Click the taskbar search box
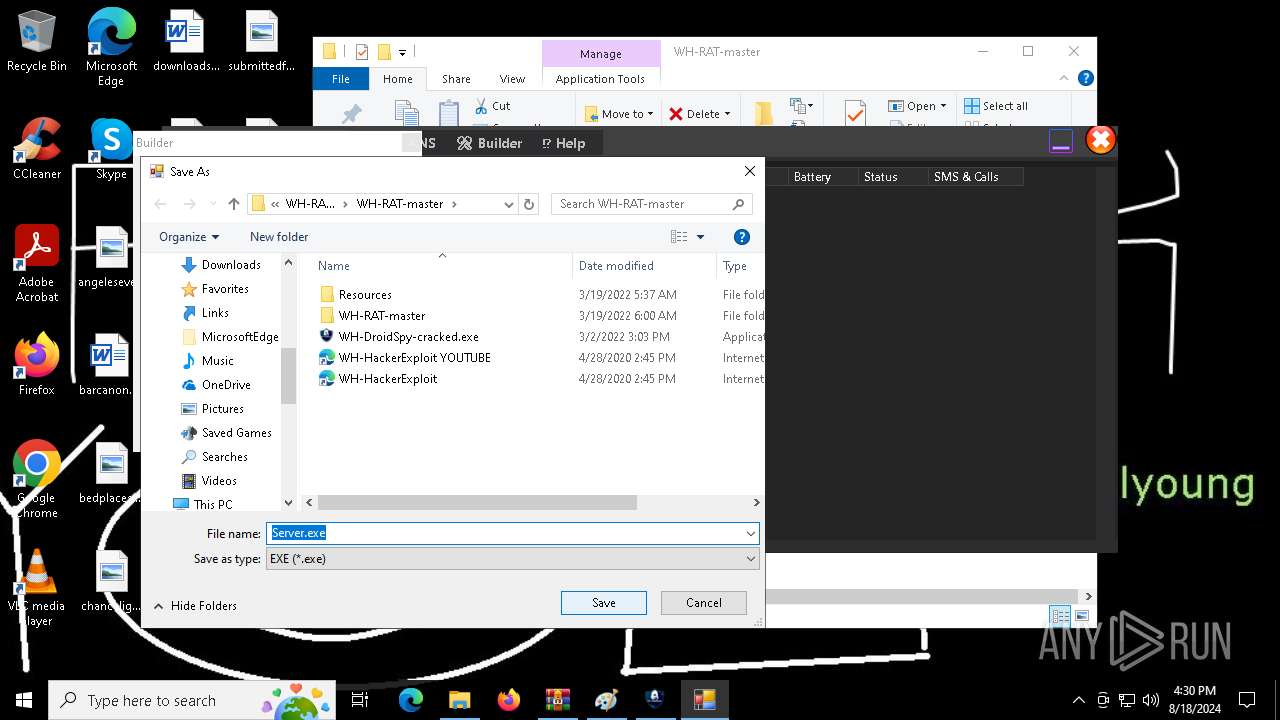Screen dimensions: 1280x720 click(x=191, y=700)
